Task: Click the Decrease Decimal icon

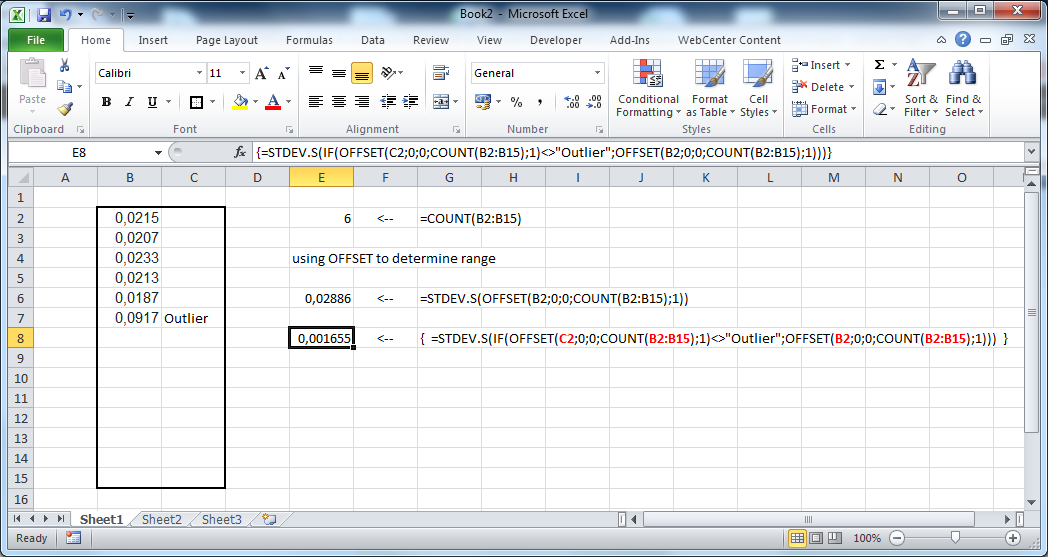Action: (594, 102)
